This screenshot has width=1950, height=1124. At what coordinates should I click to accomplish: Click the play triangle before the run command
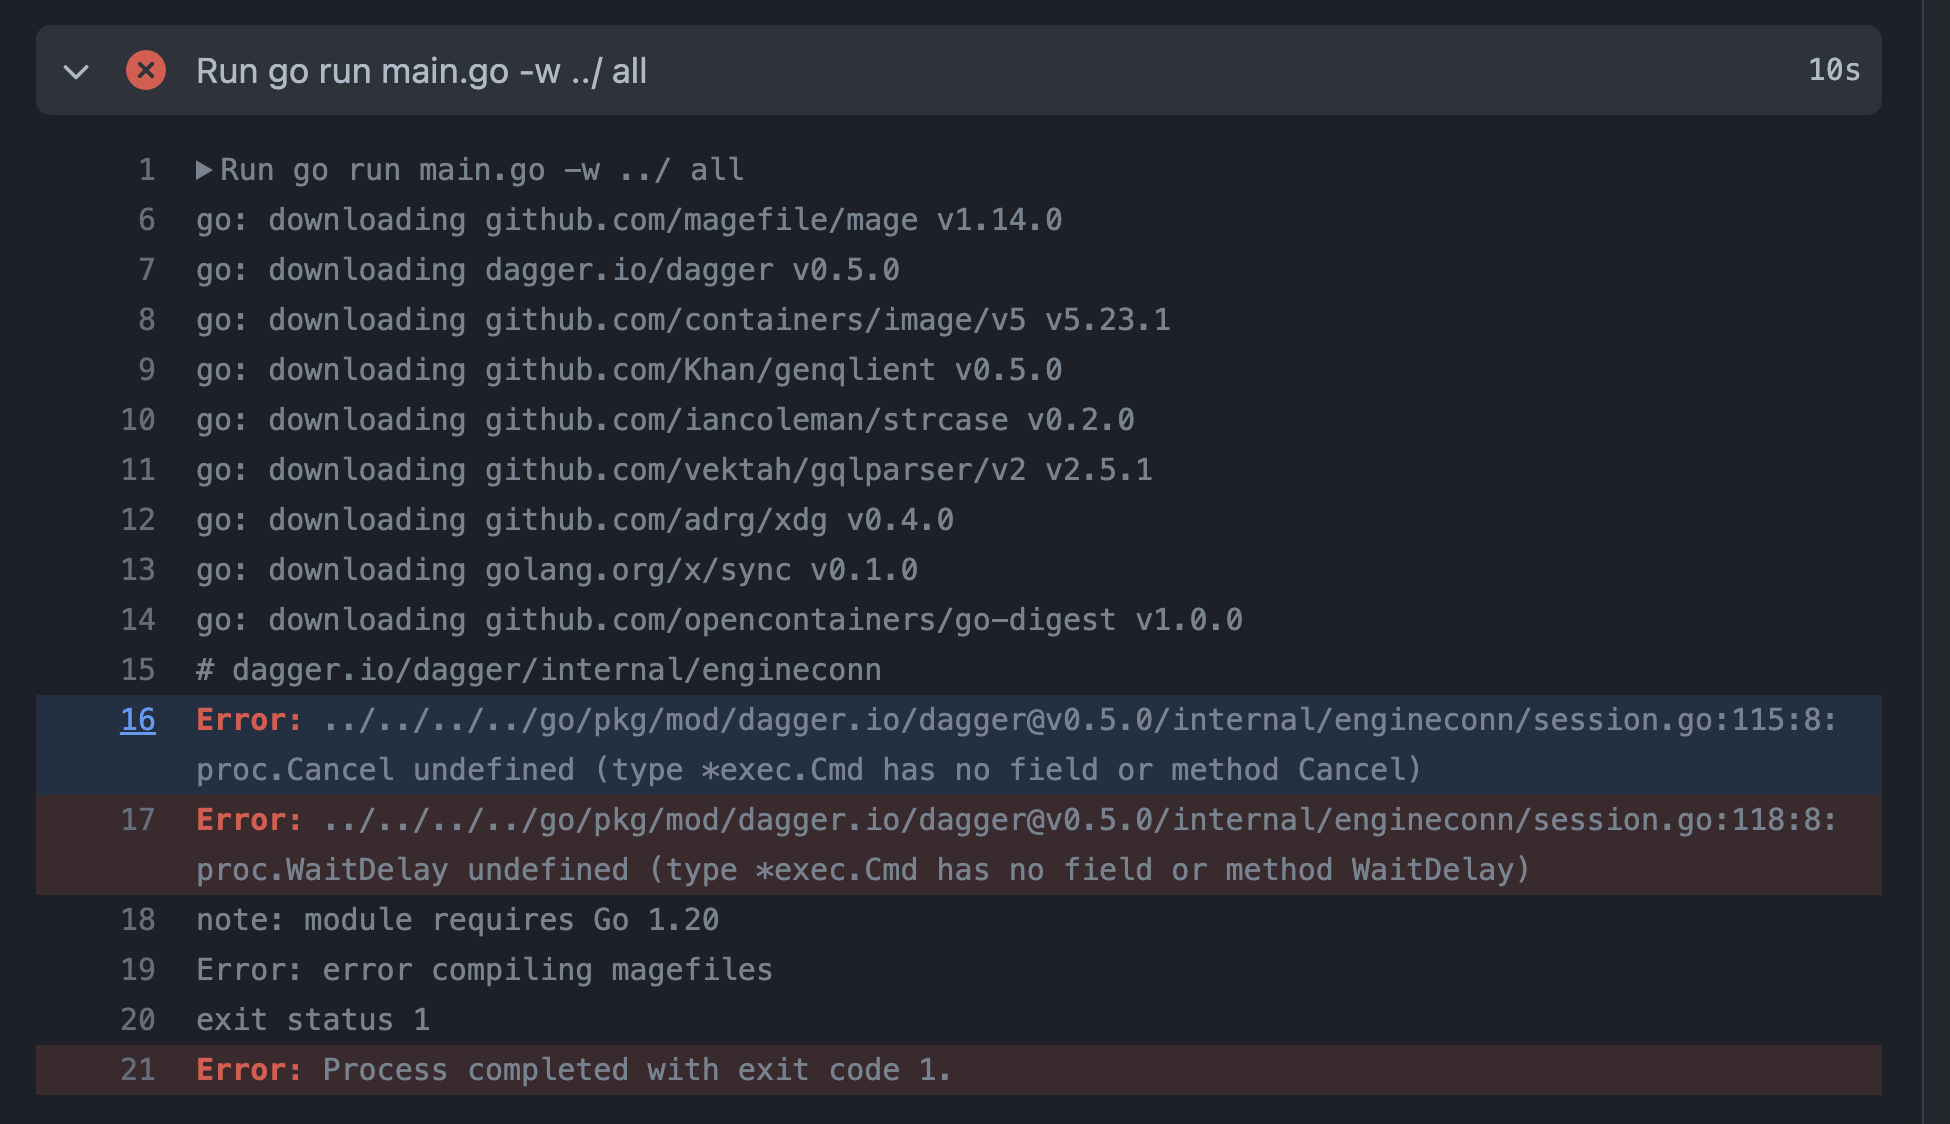click(x=204, y=169)
